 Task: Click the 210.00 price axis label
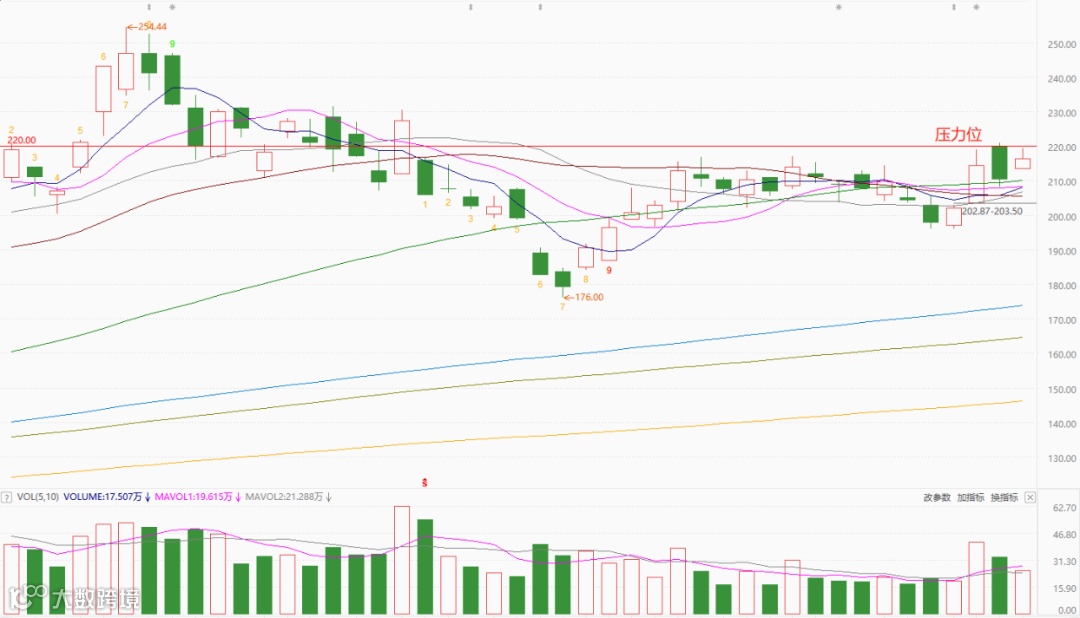[1061, 182]
